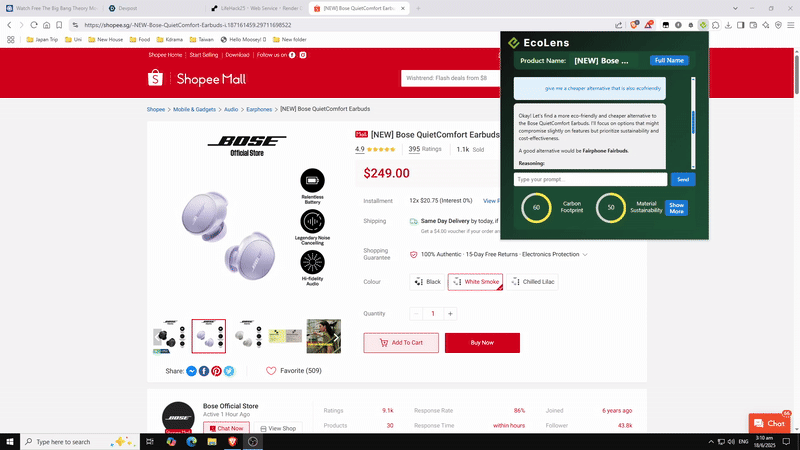The width and height of the screenshot is (800, 450).
Task: Click the Brave Rewards triangle icon
Action: 648,25
